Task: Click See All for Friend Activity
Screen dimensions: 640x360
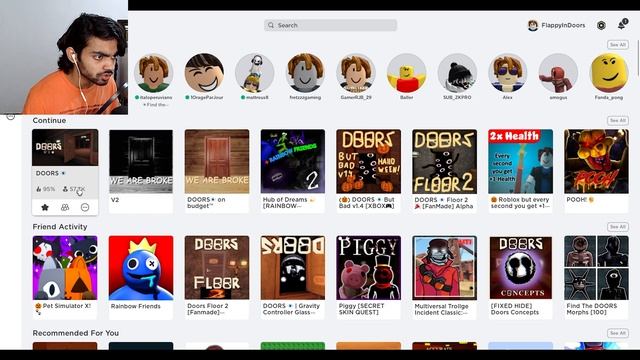Action: point(618,227)
